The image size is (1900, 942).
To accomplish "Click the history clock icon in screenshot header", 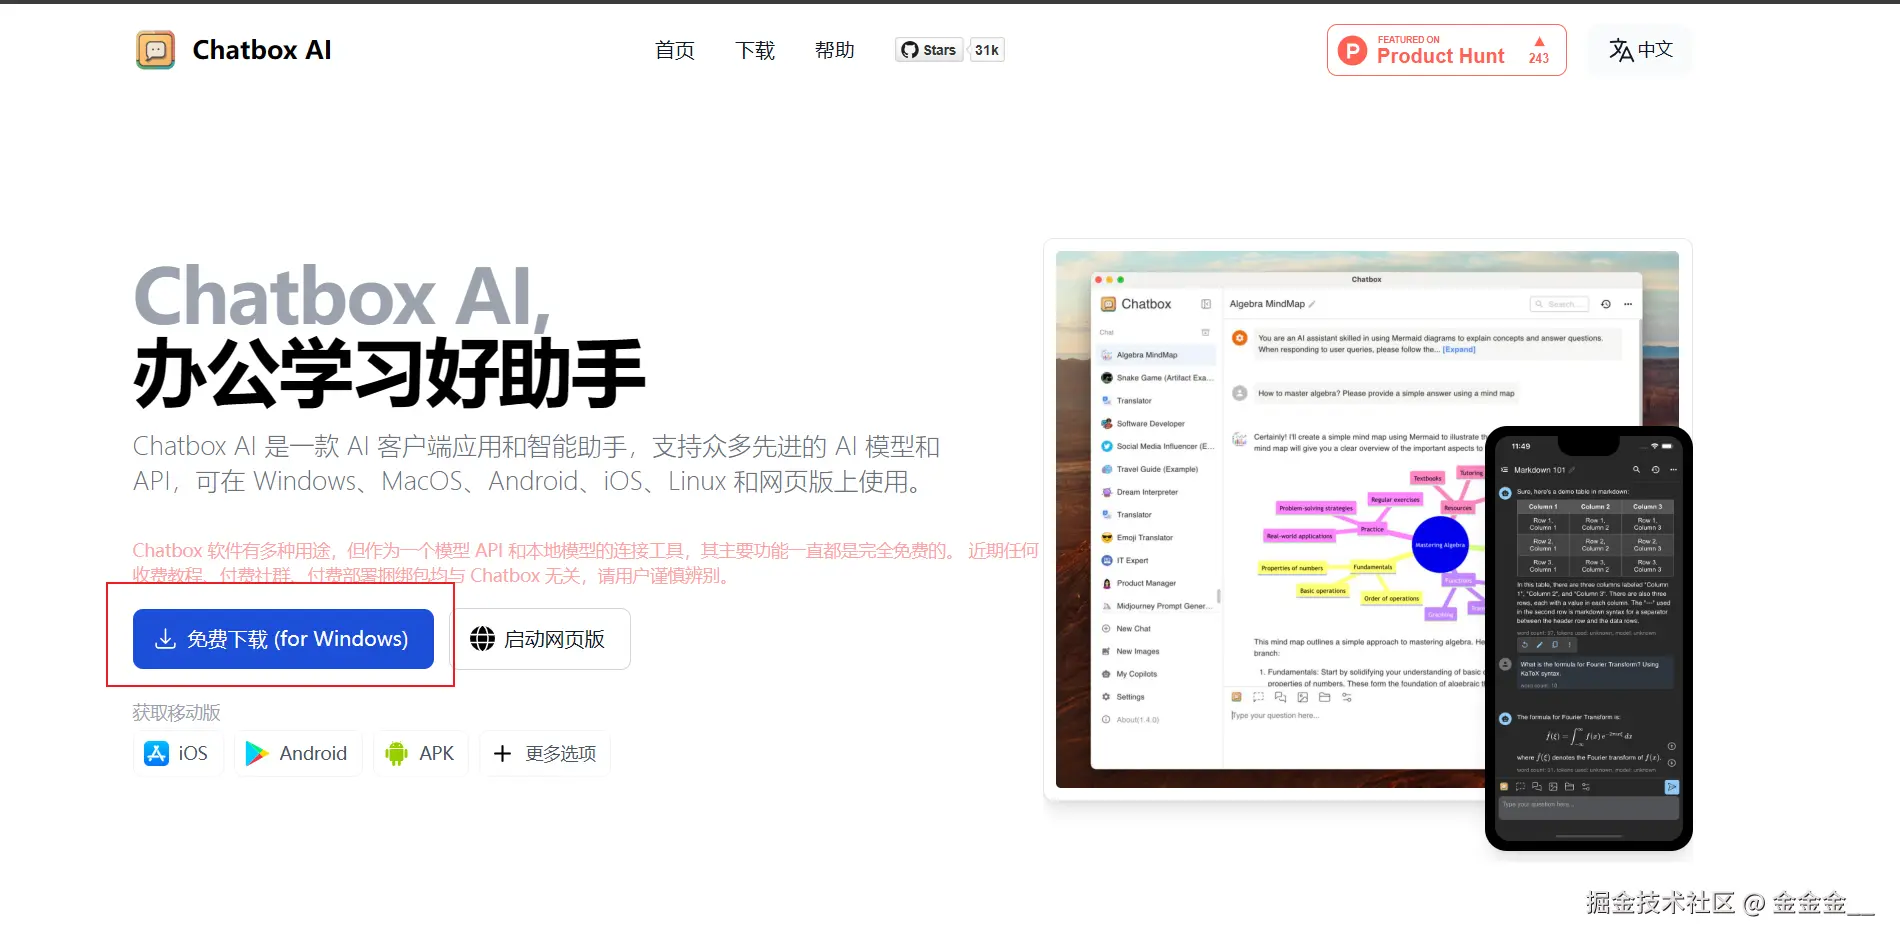I will [x=1606, y=304].
